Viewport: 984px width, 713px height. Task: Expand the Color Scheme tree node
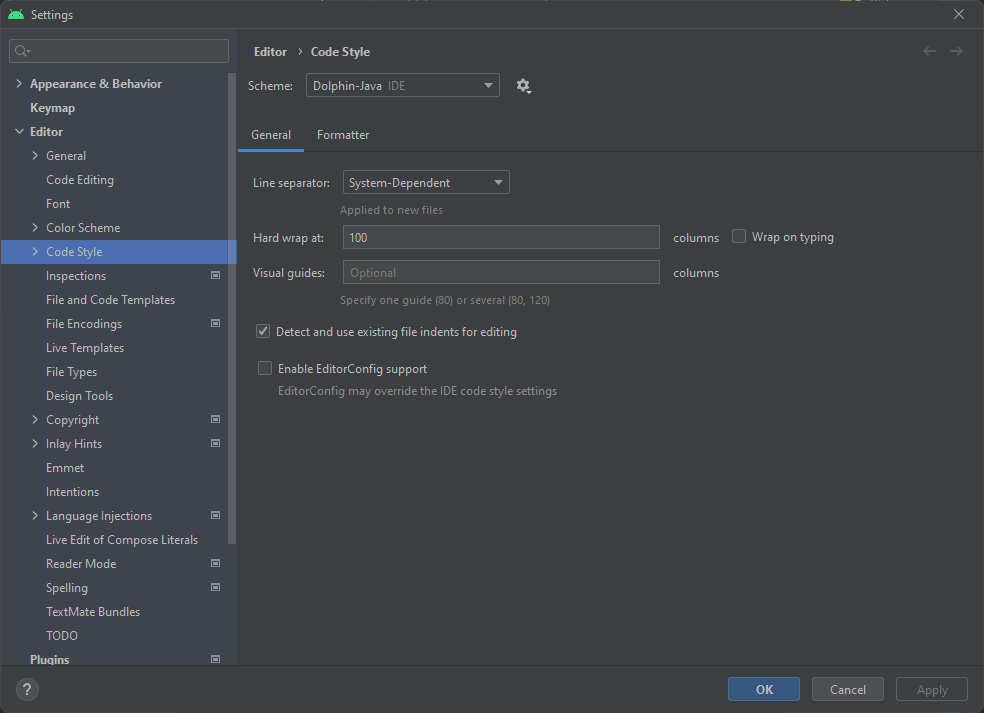tap(36, 228)
